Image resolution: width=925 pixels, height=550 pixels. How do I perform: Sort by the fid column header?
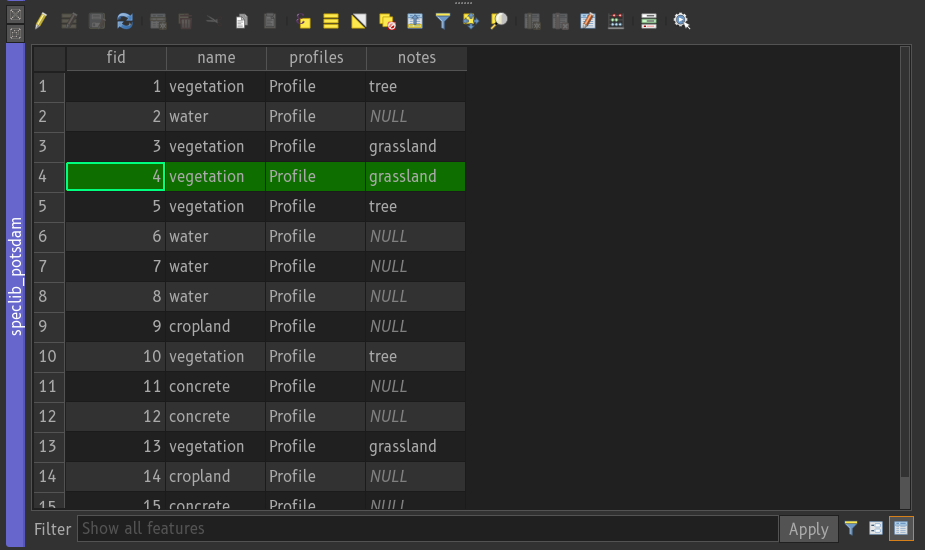(x=116, y=58)
